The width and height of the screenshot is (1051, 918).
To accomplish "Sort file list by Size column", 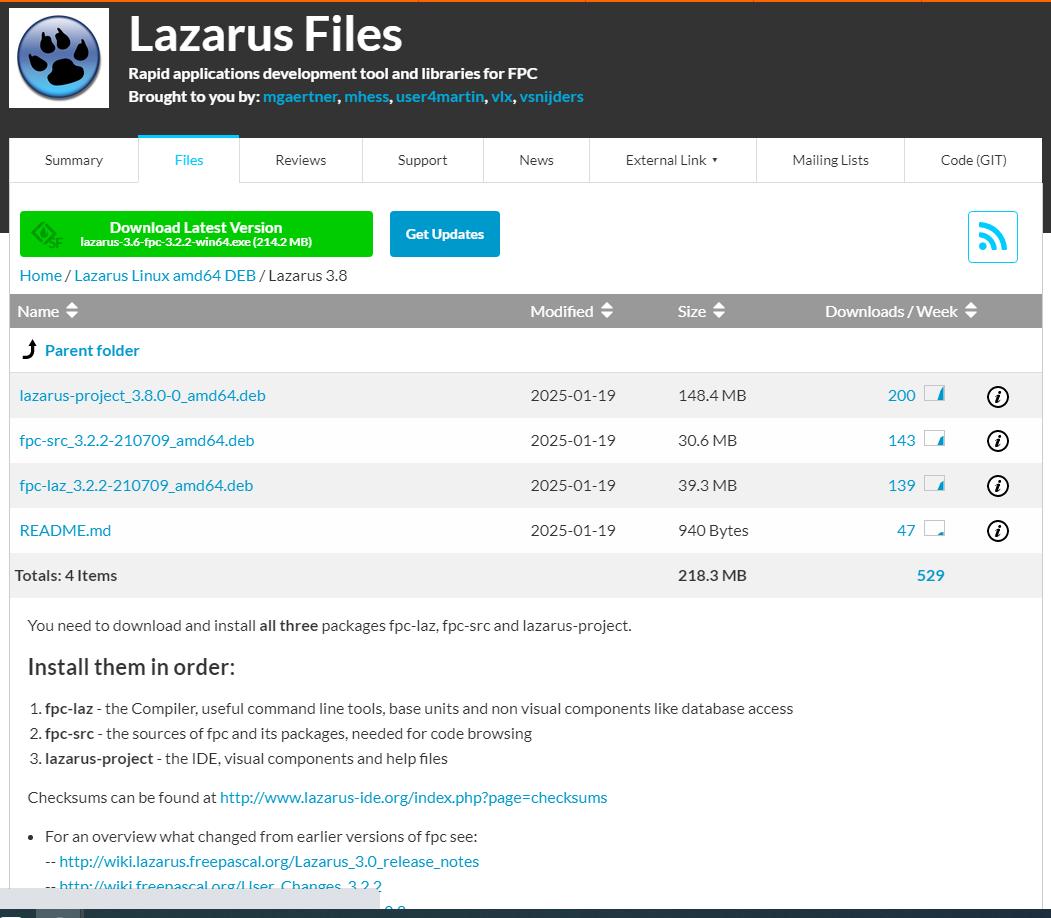I will (701, 311).
